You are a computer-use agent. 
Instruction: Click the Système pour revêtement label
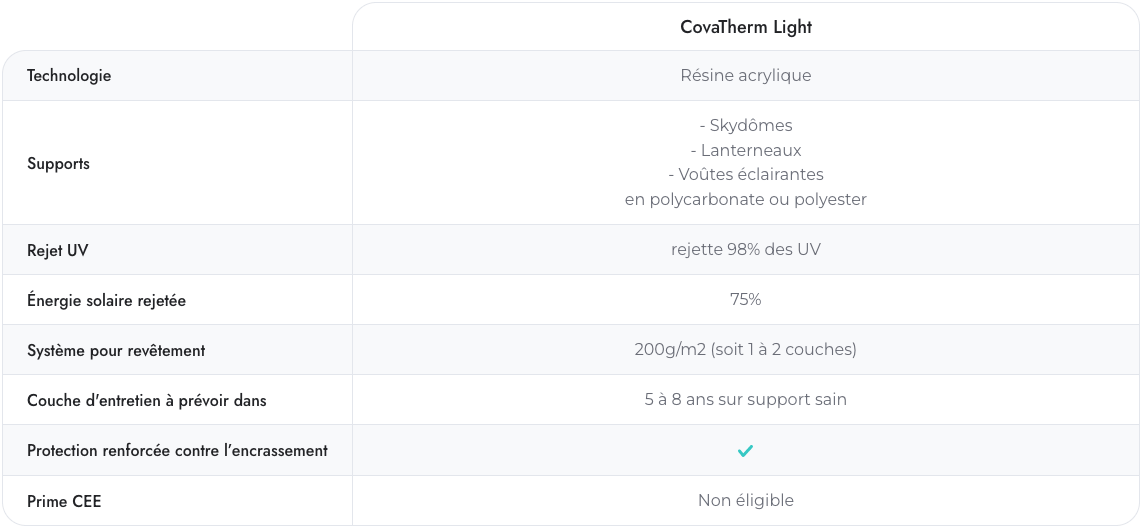116,350
